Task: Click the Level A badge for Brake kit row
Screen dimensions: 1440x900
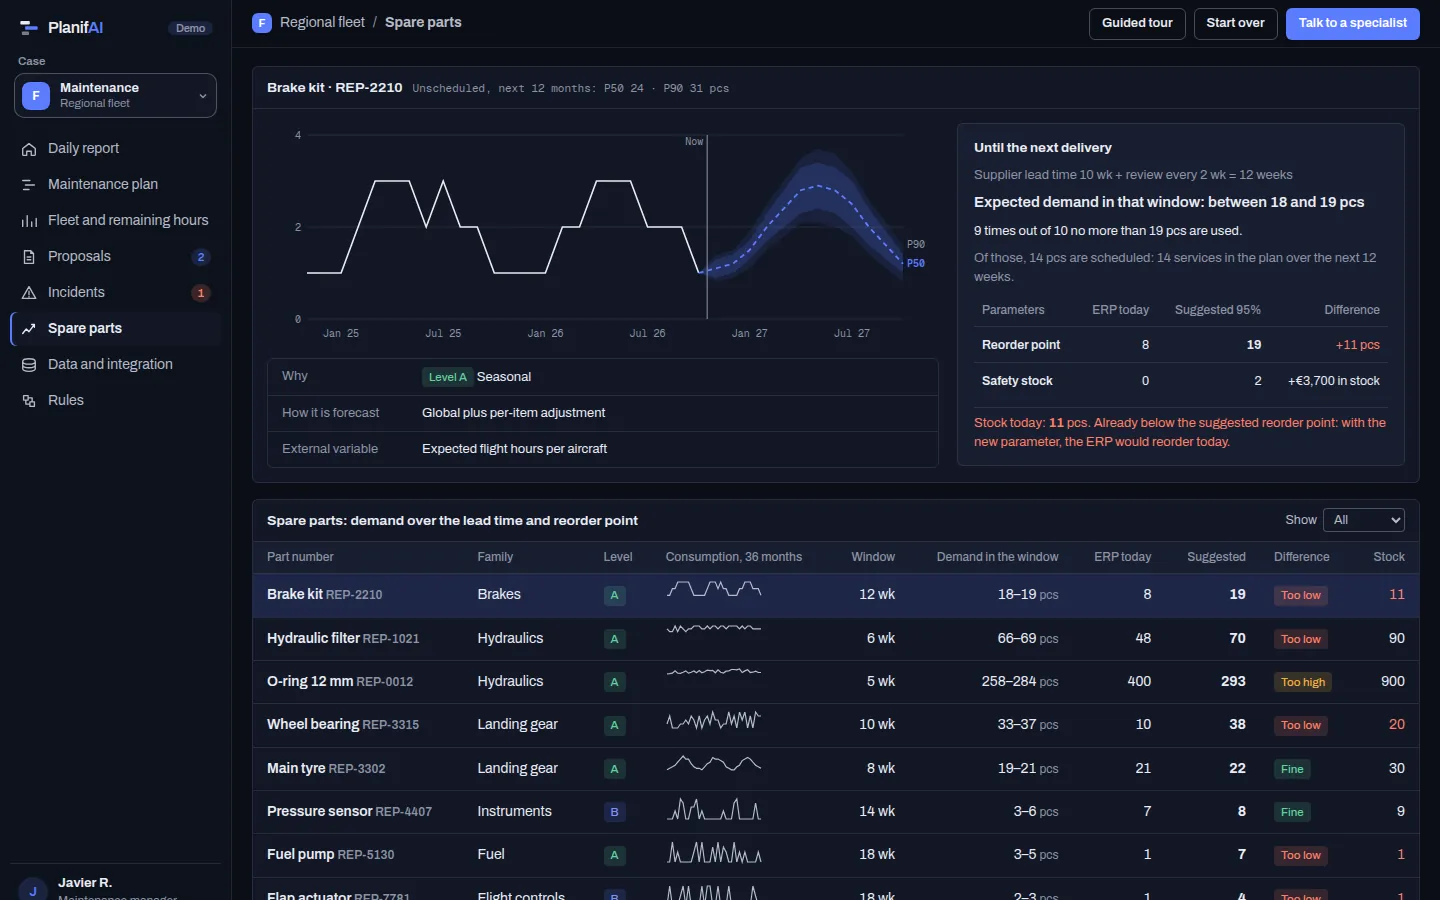Action: [614, 595]
